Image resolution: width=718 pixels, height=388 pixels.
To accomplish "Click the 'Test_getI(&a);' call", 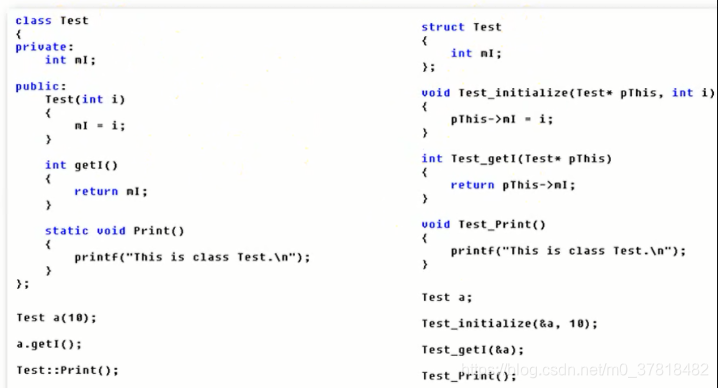I will (473, 350).
